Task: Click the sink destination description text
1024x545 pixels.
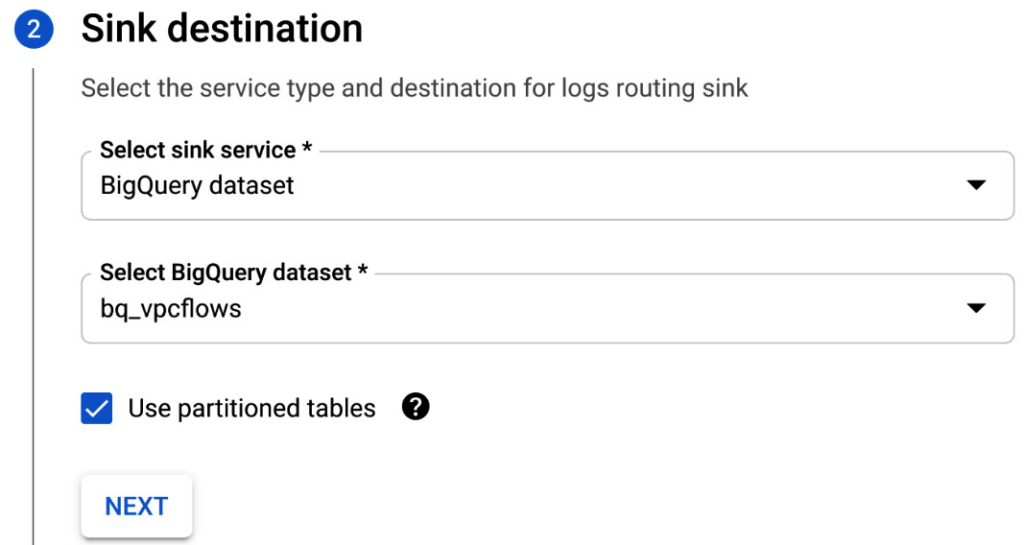Action: tap(414, 88)
